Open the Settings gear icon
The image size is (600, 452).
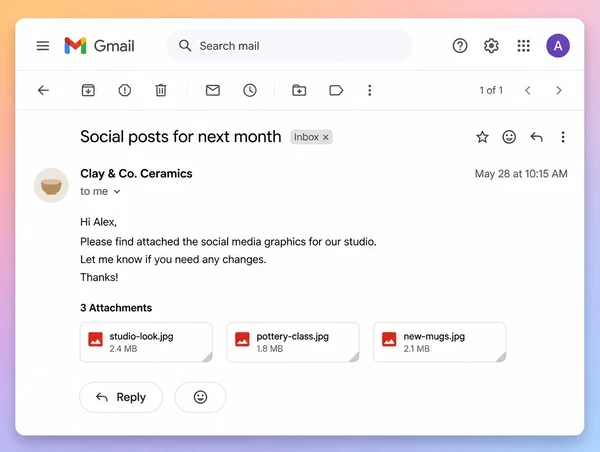tap(491, 46)
